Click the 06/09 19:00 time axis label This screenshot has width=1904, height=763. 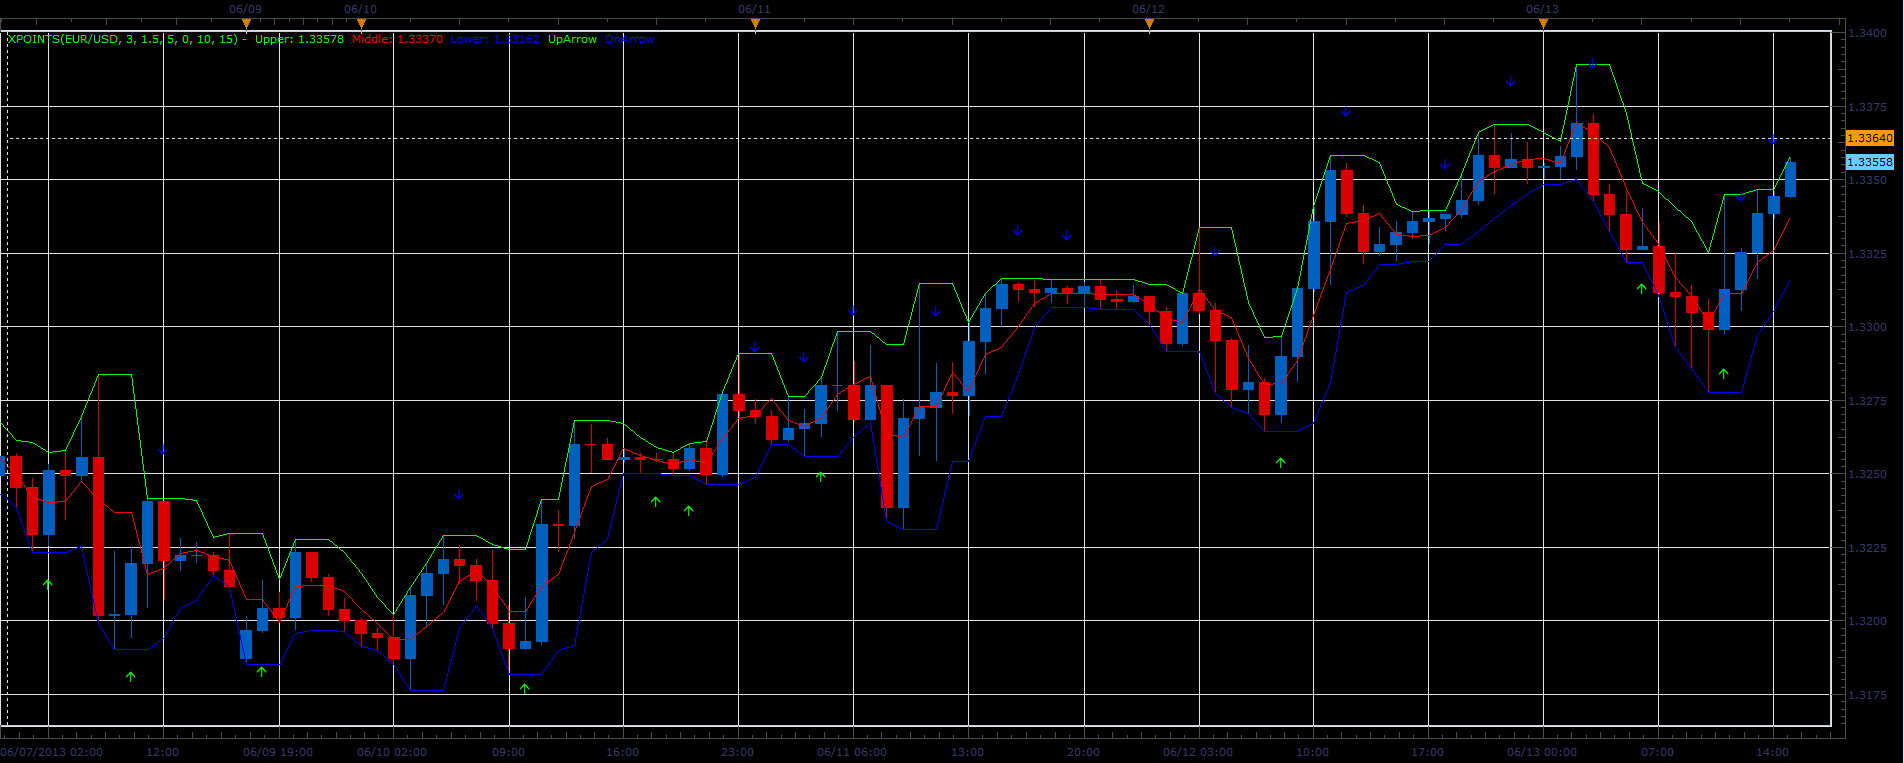pos(278,752)
